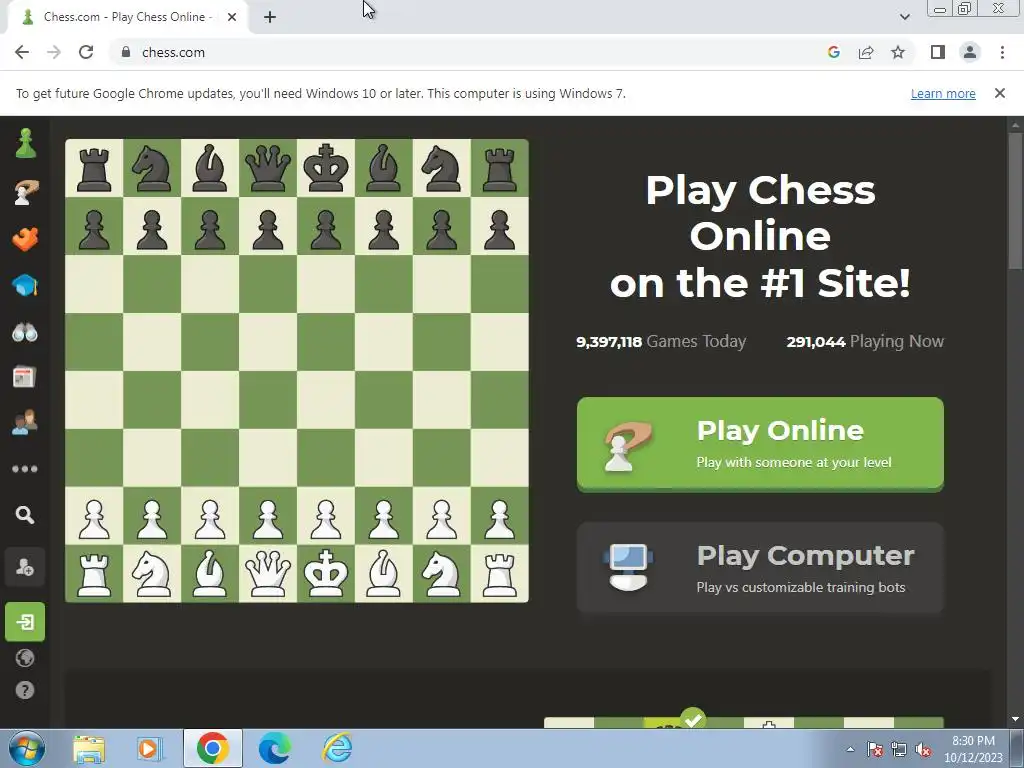The image size is (1024, 768).
Task: Open the Windows Start menu
Action: (26, 748)
